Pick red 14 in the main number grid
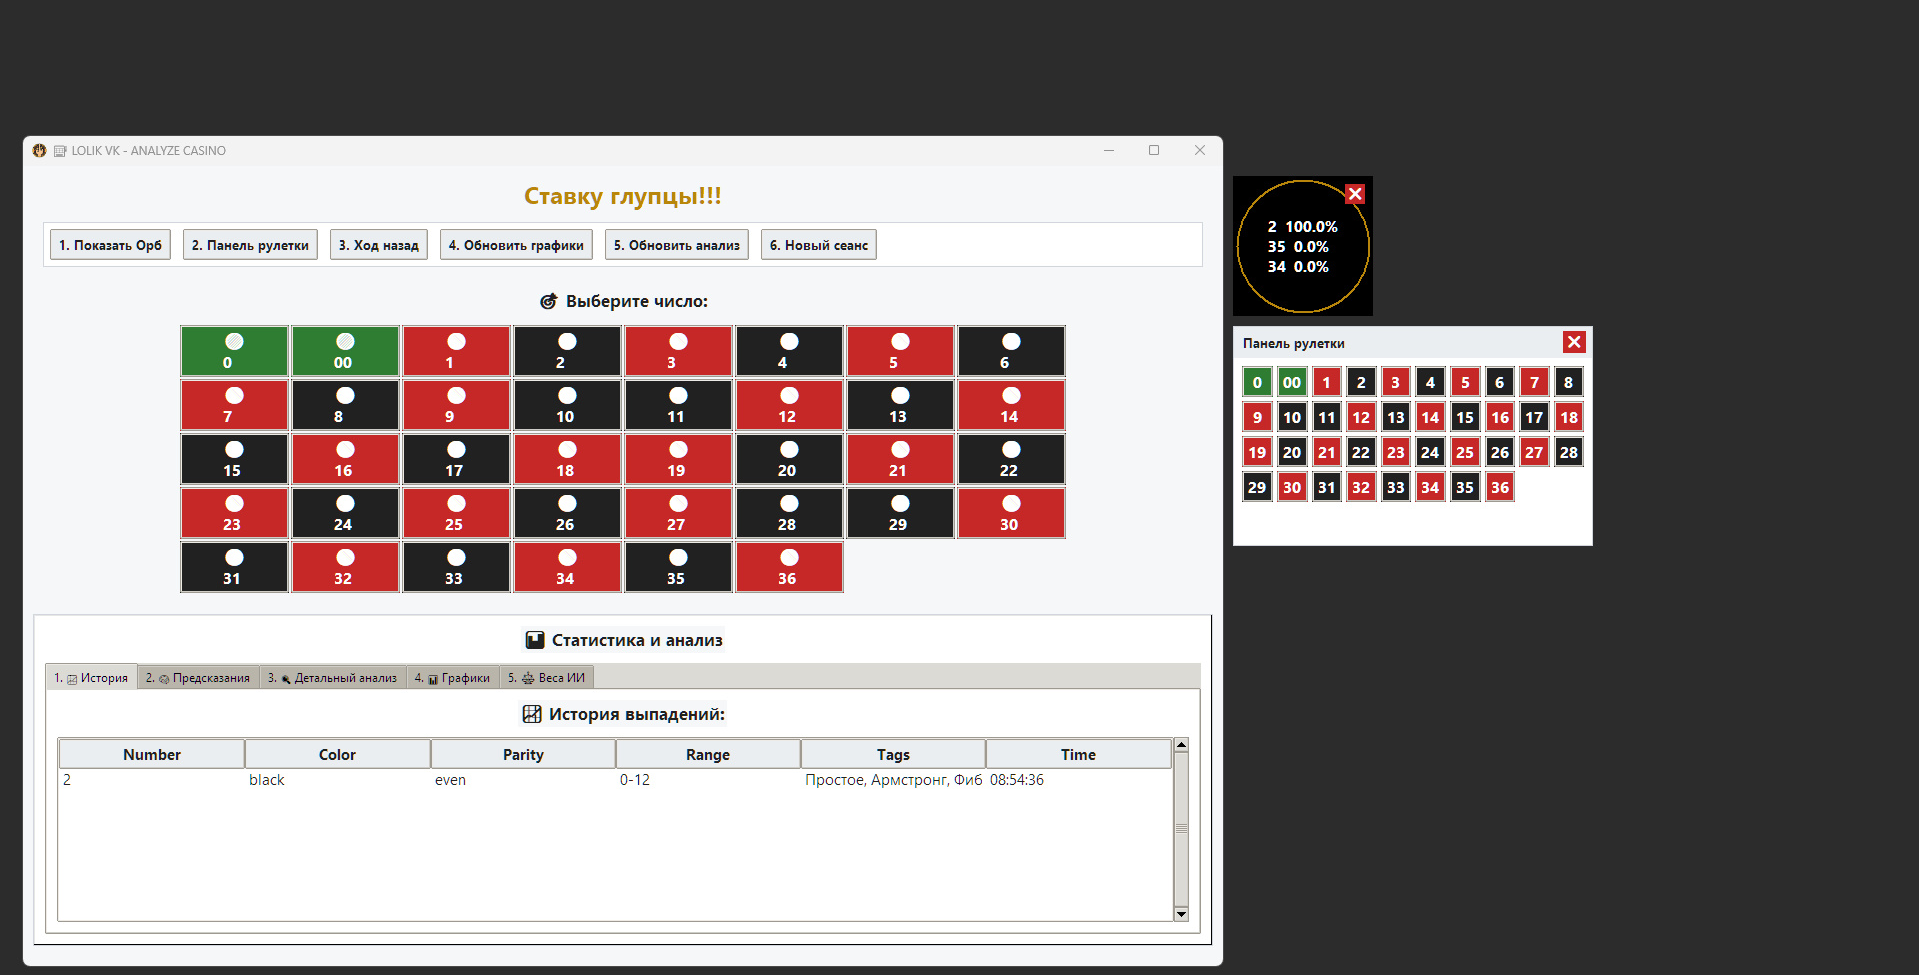 [x=1011, y=405]
